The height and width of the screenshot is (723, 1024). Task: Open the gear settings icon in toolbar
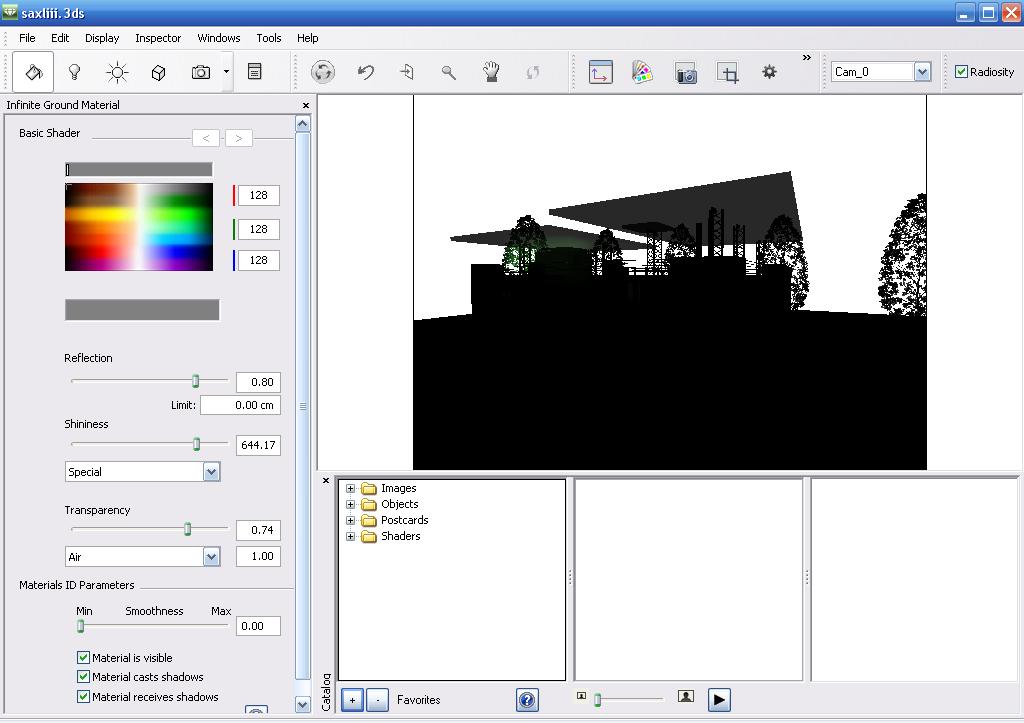(x=769, y=72)
